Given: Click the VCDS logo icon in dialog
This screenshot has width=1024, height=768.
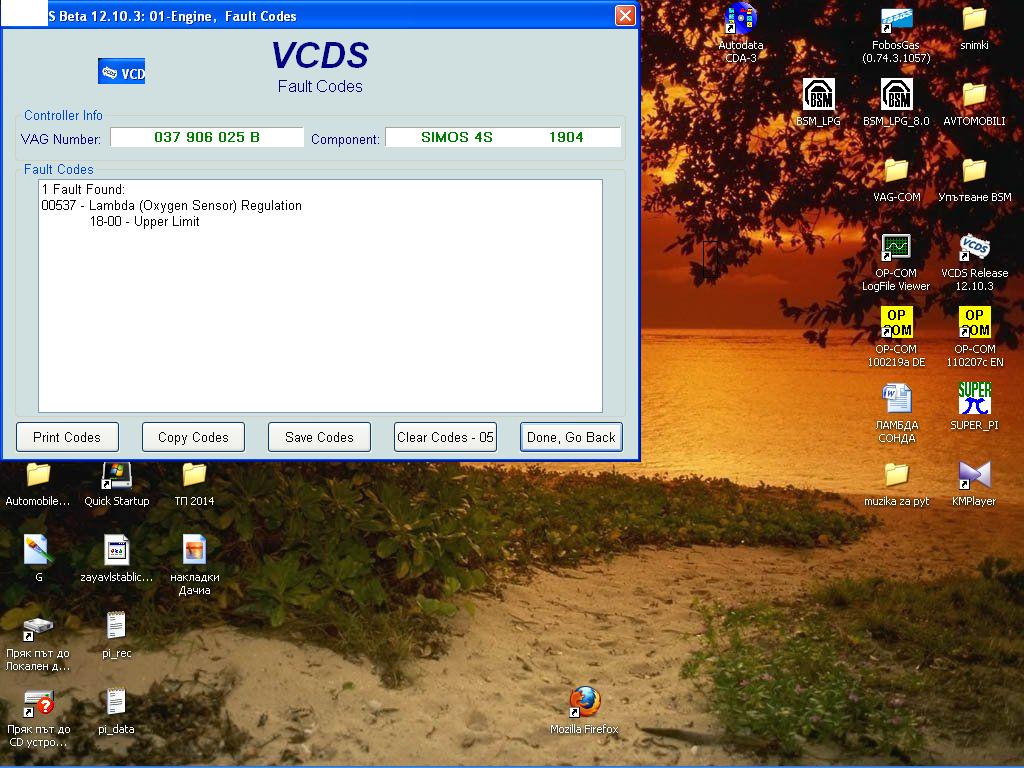Looking at the screenshot, I should point(121,72).
